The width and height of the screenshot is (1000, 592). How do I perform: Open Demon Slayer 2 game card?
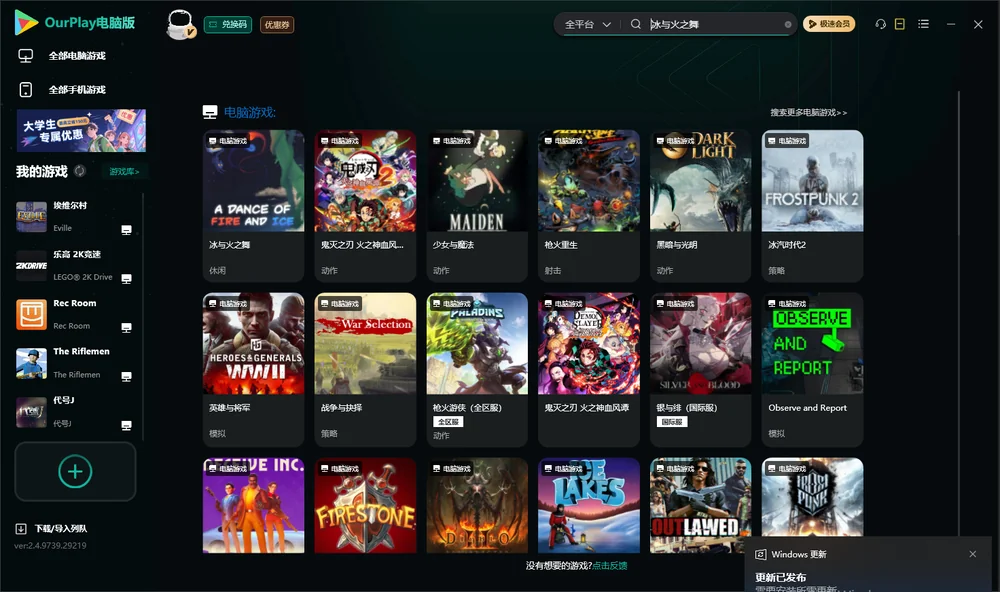tap(365, 205)
